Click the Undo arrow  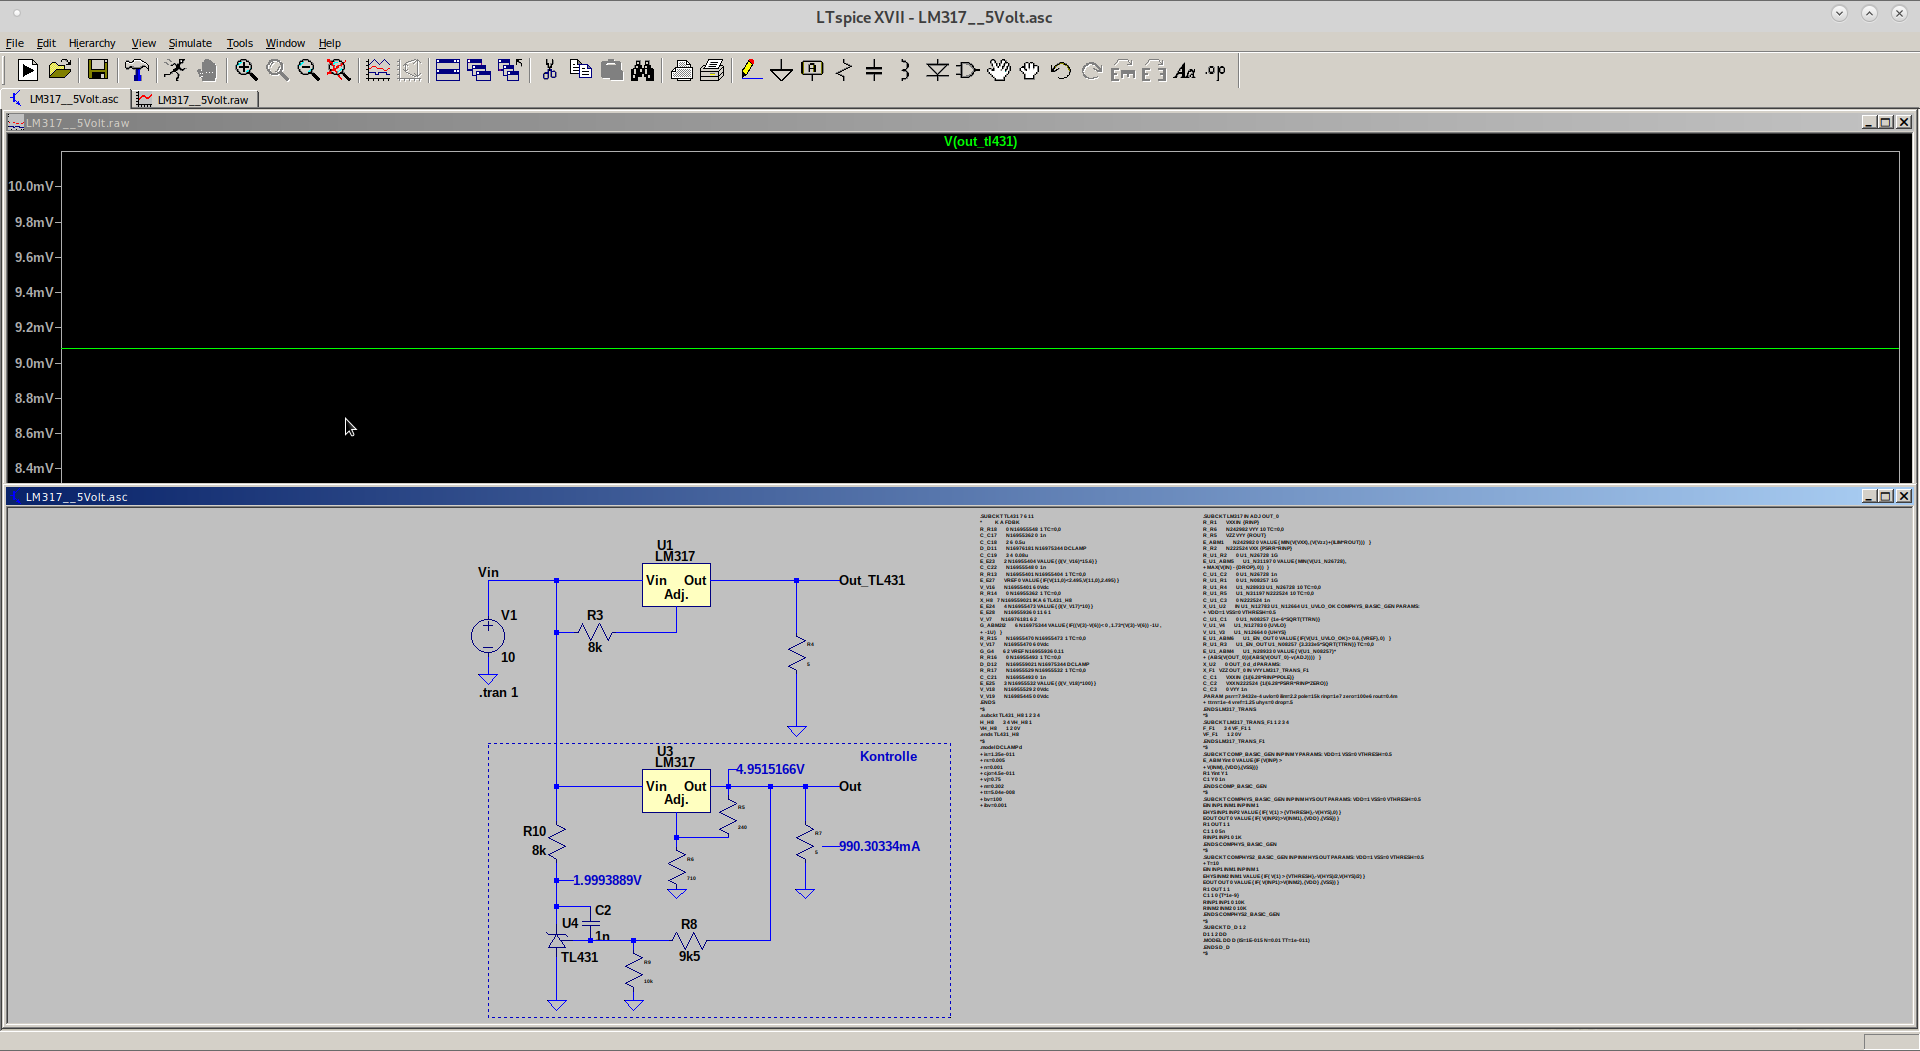pyautogui.click(x=1060, y=70)
